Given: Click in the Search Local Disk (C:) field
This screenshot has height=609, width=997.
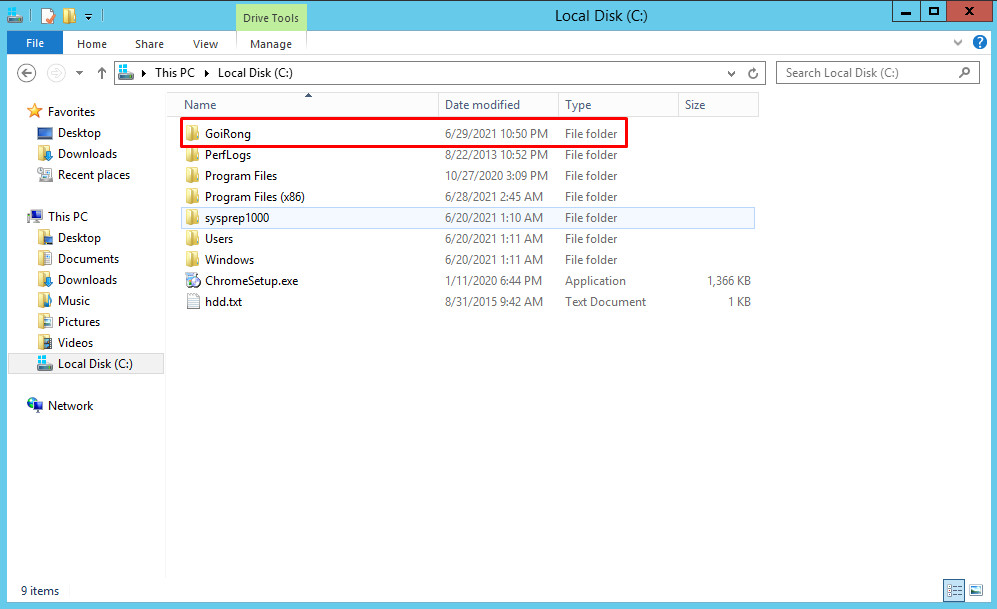Looking at the screenshot, I should pyautogui.click(x=865, y=73).
